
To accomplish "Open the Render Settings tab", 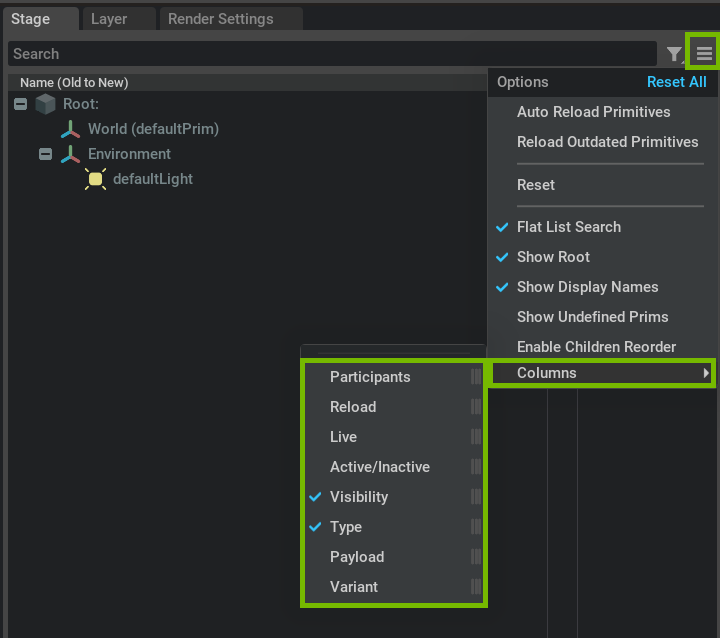I will click(x=220, y=19).
